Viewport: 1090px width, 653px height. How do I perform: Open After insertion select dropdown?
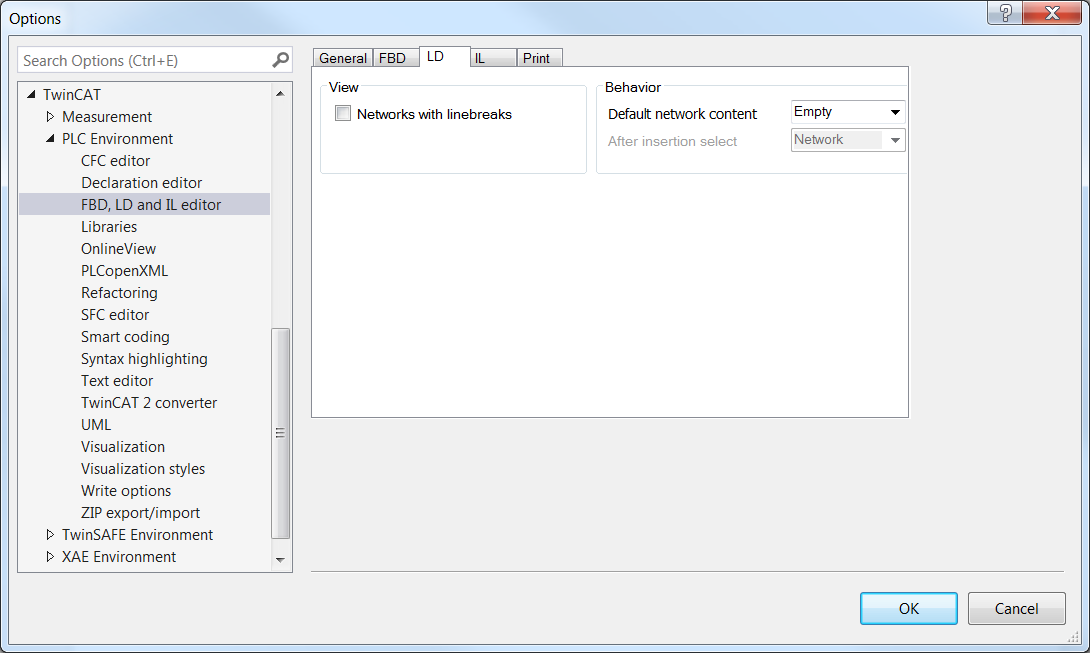[848, 140]
